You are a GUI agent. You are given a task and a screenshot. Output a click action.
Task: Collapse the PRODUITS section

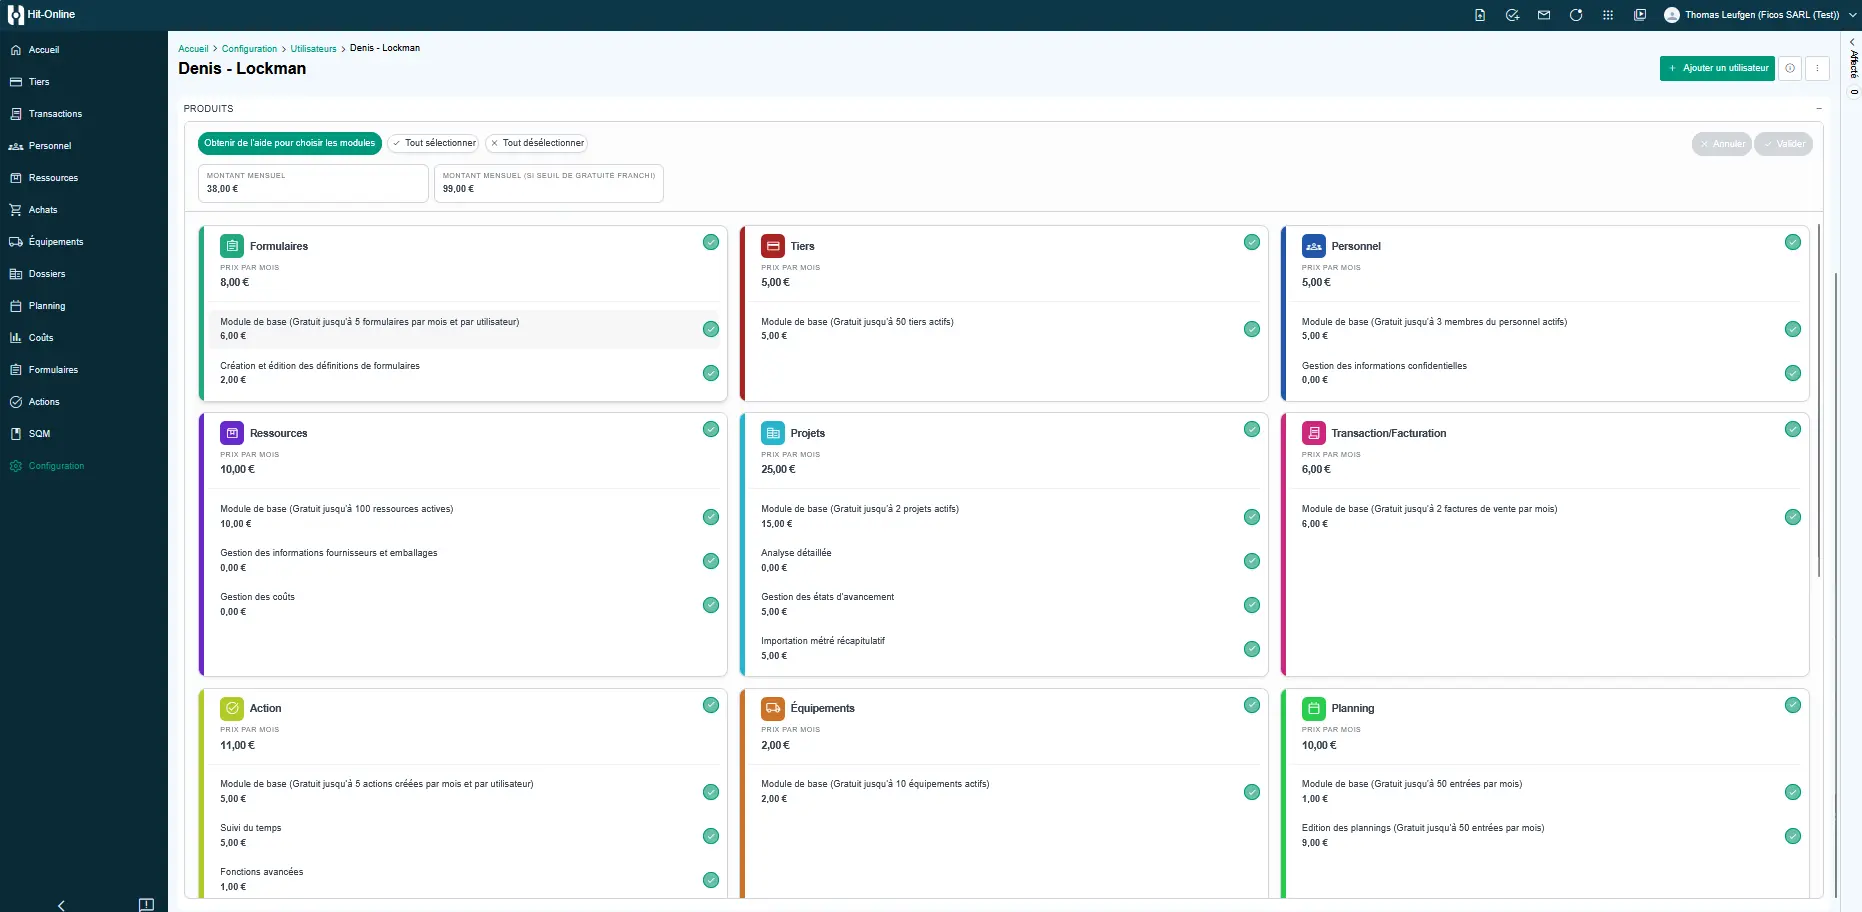pyautogui.click(x=1819, y=108)
